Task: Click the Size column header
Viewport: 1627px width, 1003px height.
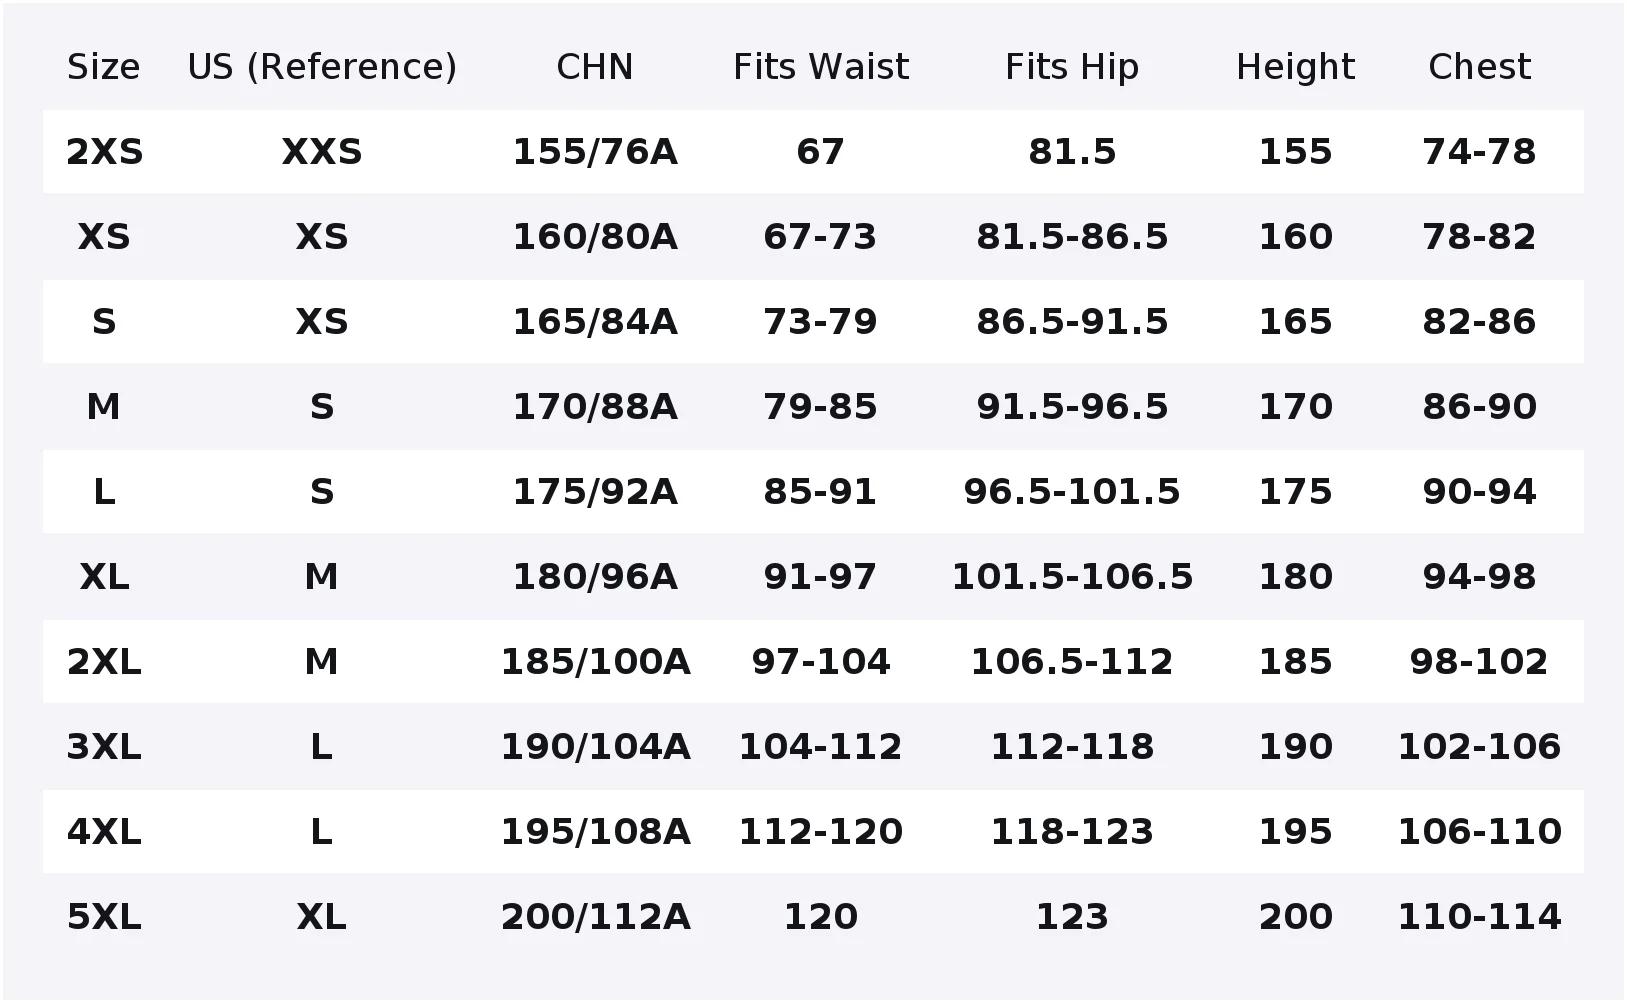Action: 103,67
